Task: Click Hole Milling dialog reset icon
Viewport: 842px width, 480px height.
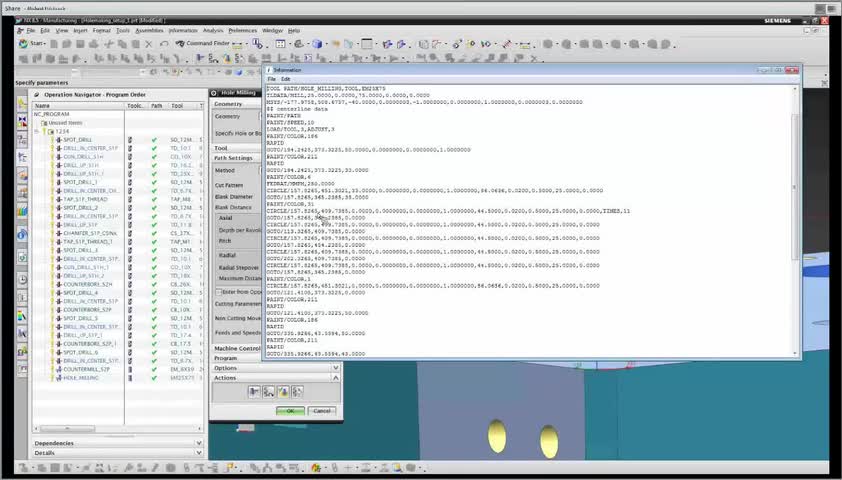Action: pyautogui.click(x=214, y=93)
